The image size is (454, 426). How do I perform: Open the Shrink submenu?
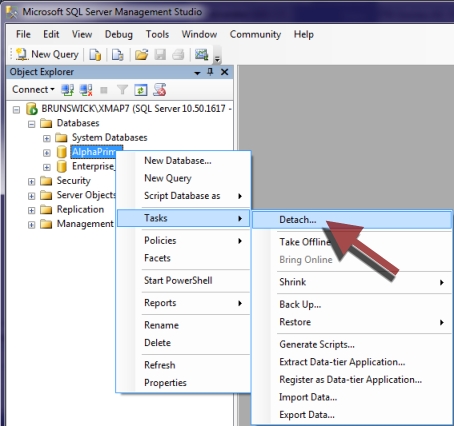(352, 282)
